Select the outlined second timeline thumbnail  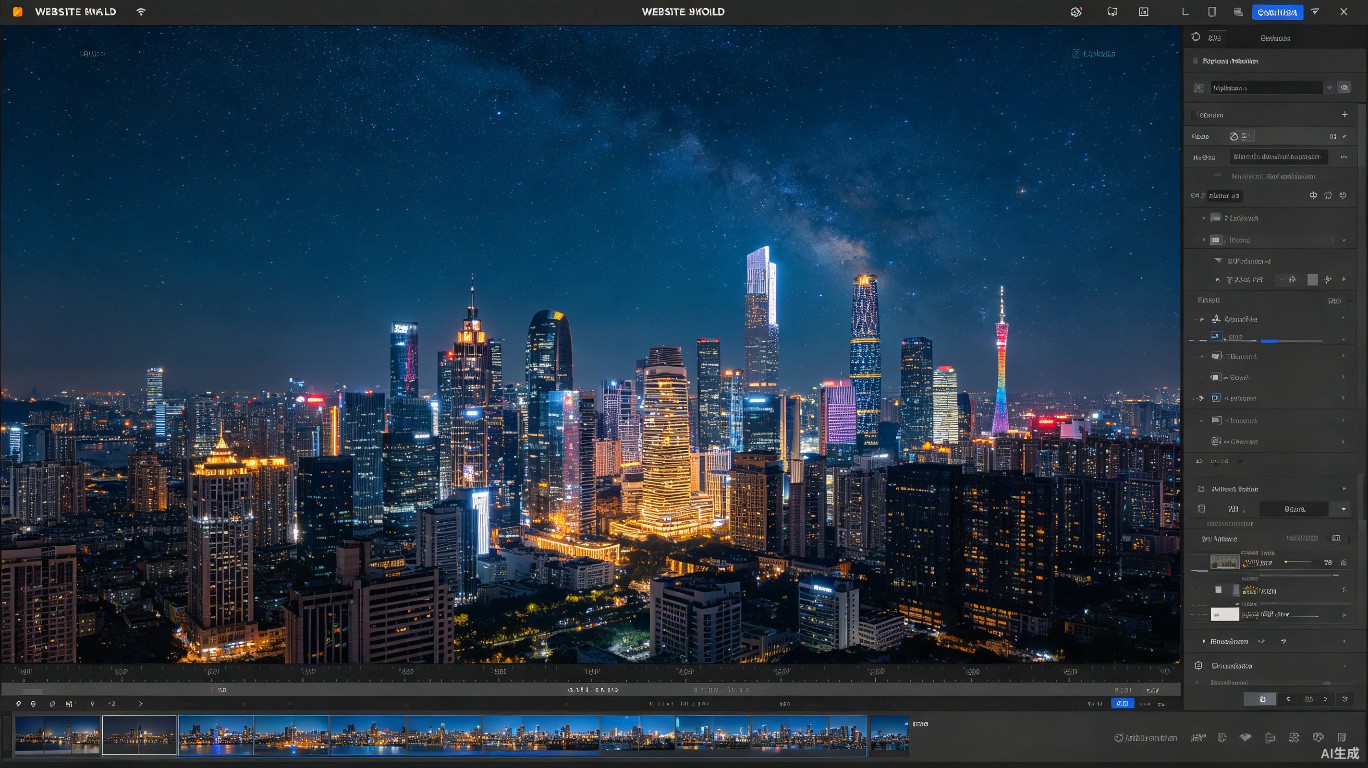[x=139, y=734]
